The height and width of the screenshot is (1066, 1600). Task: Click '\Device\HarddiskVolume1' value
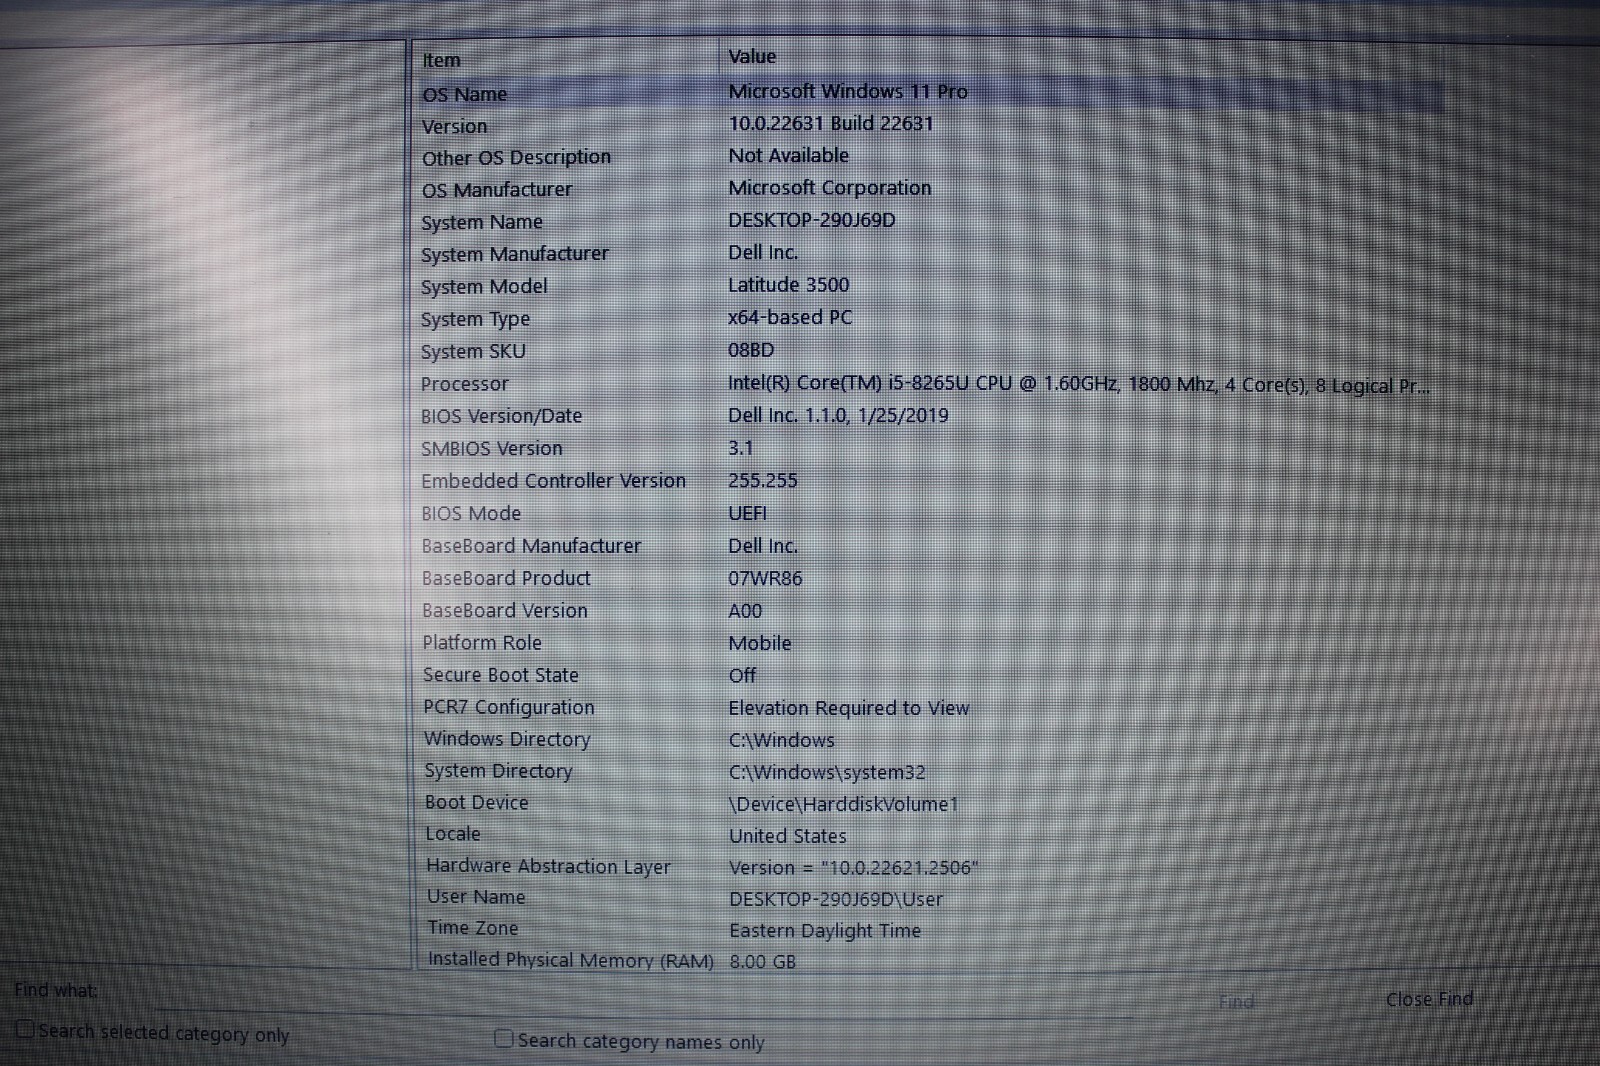click(x=844, y=804)
